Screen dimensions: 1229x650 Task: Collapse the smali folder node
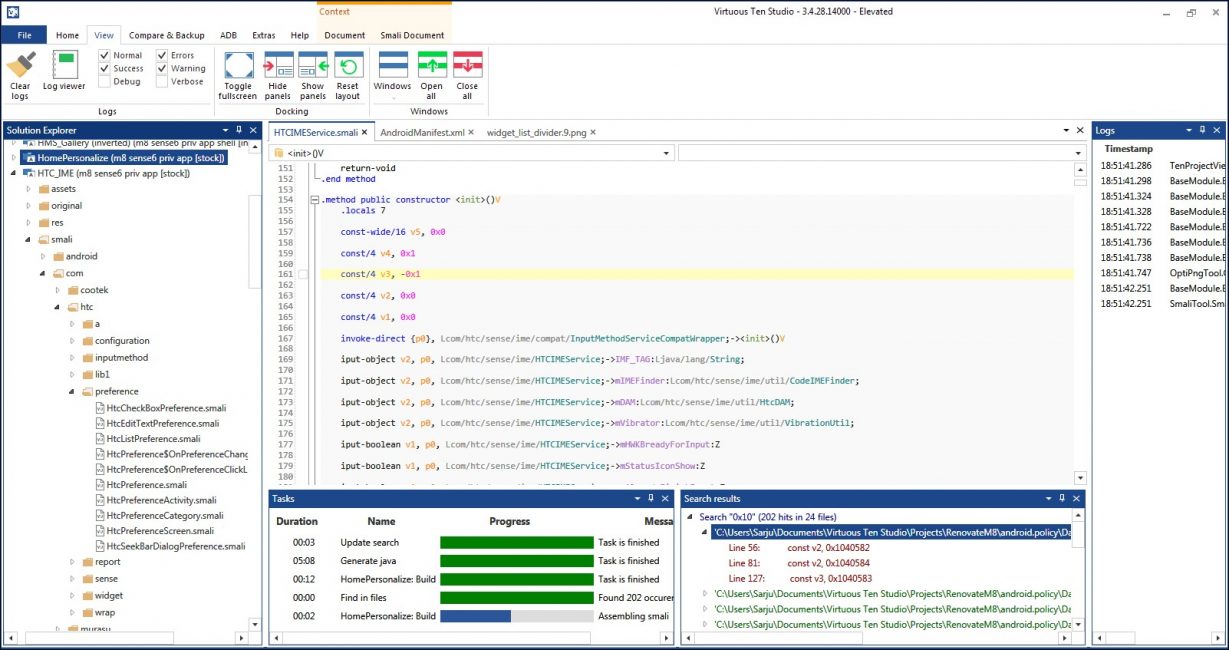point(28,240)
